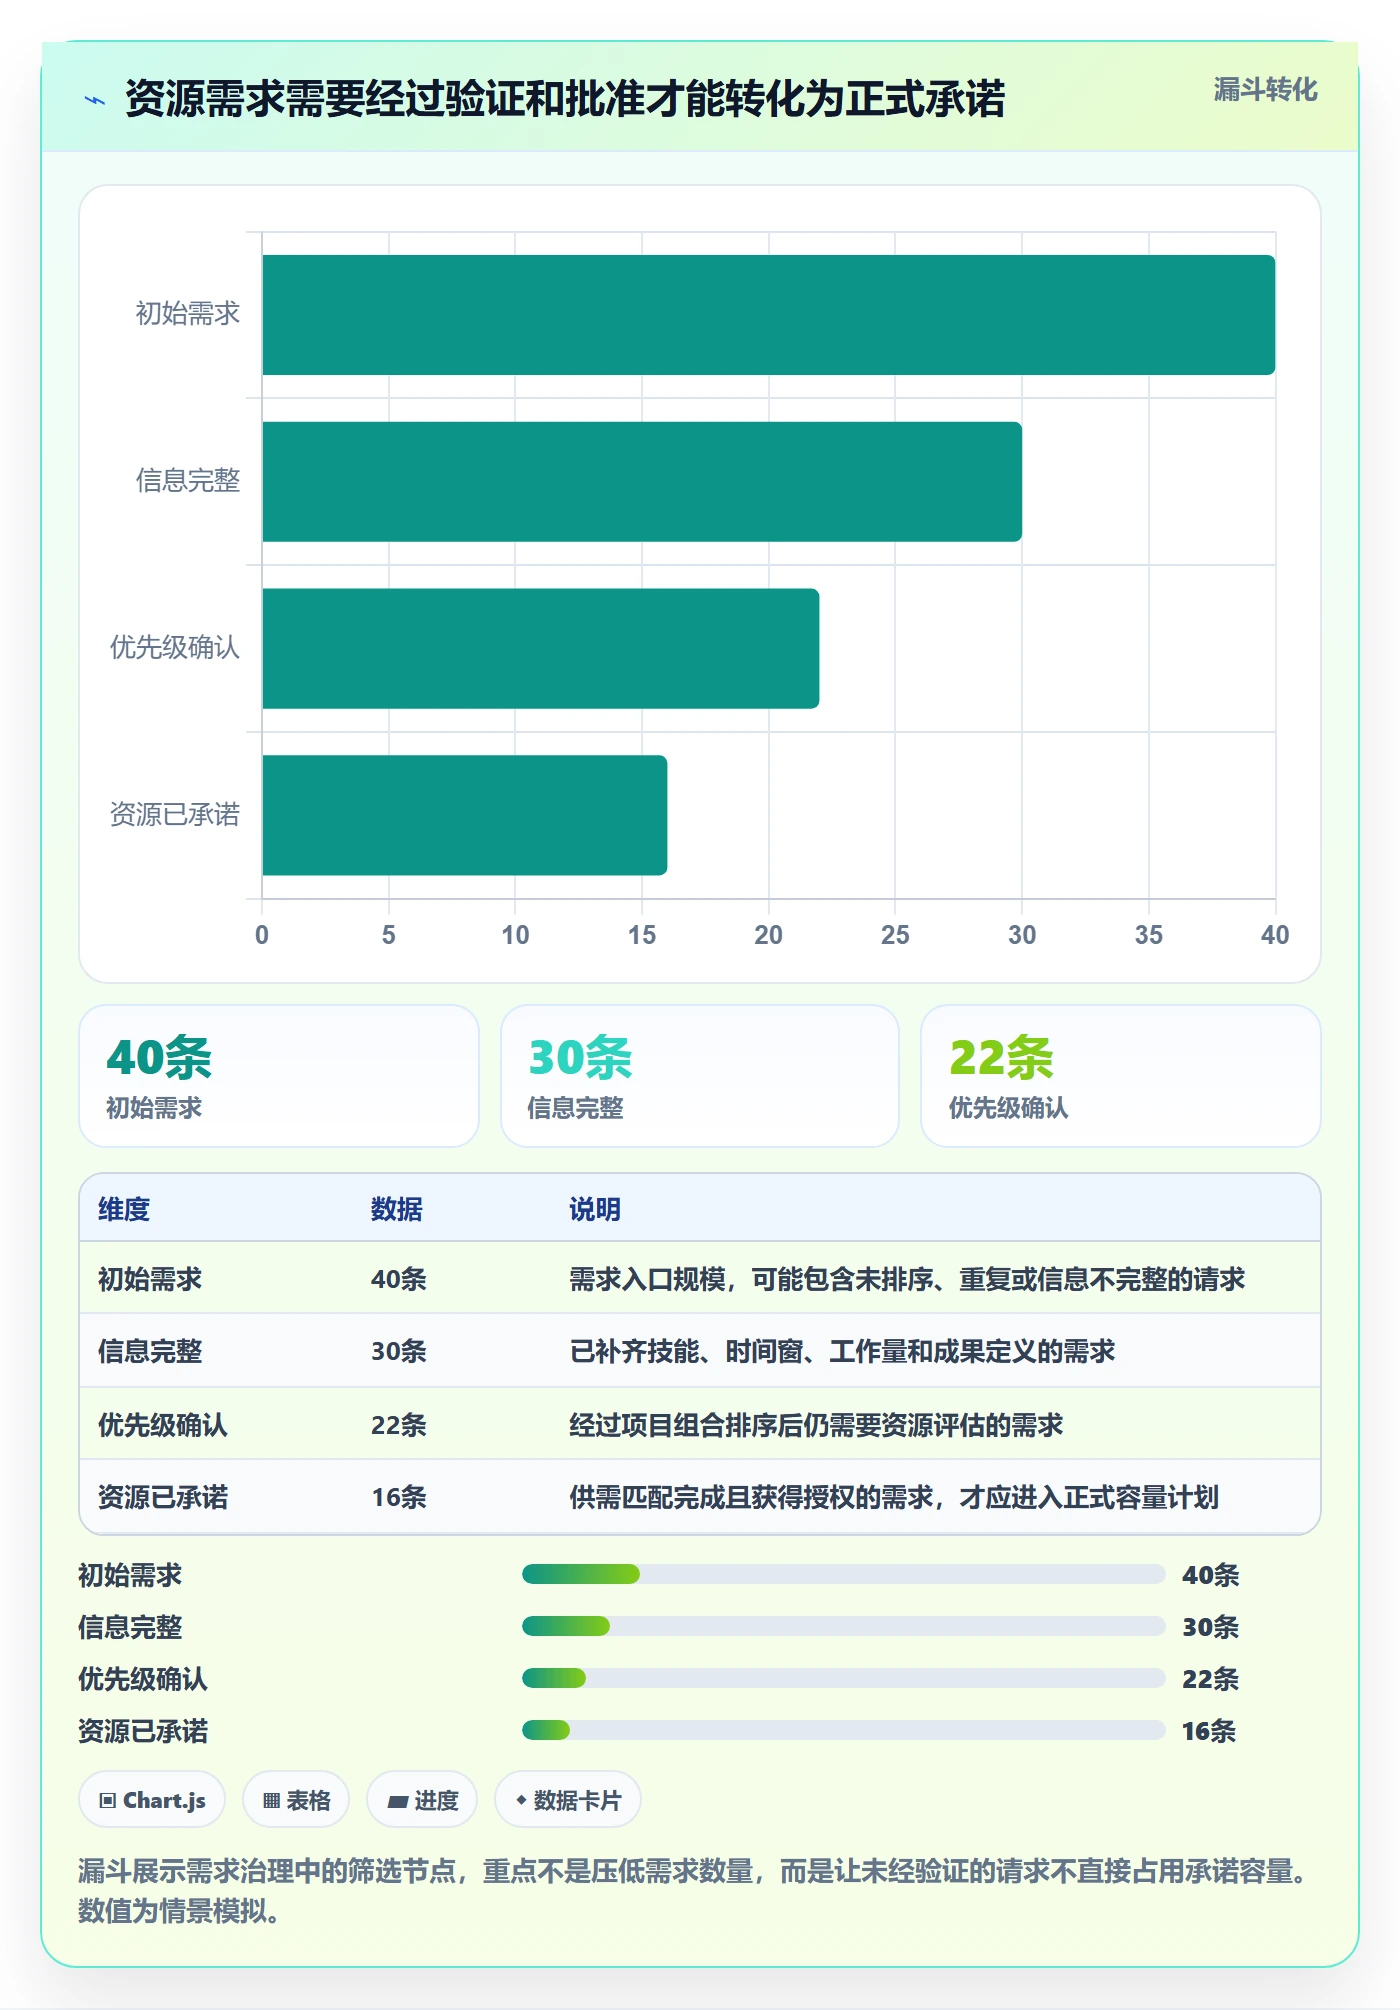Click the description starting with 供需匹配完成

tap(894, 1497)
